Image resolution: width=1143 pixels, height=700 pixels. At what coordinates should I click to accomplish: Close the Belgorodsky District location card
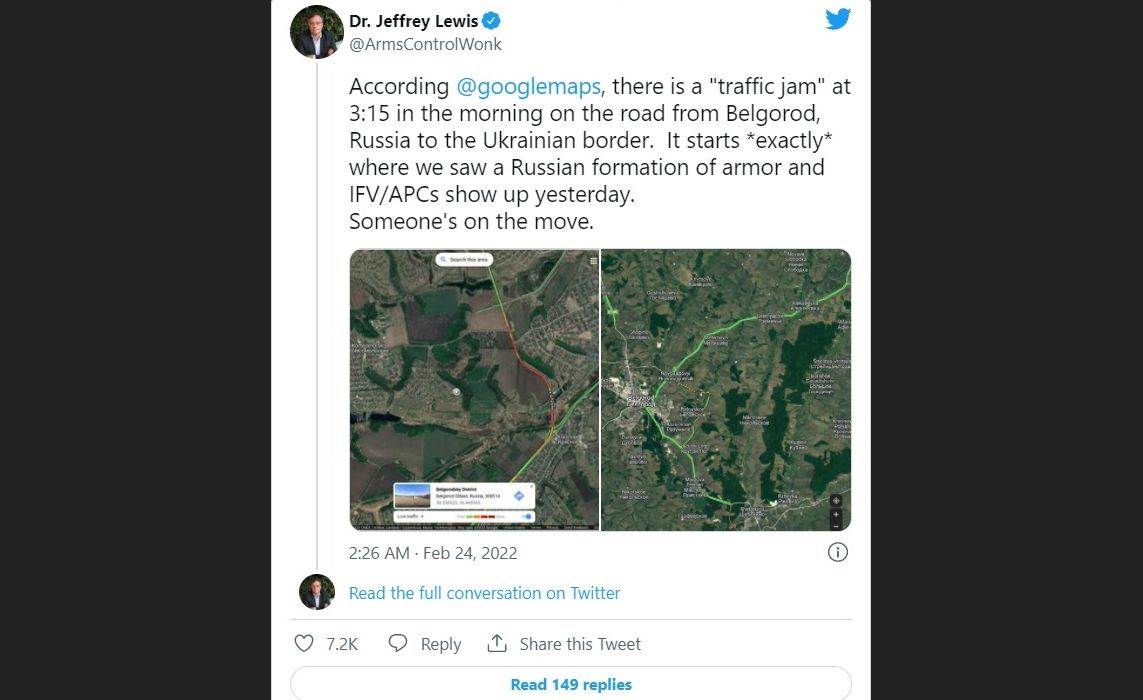coord(530,487)
